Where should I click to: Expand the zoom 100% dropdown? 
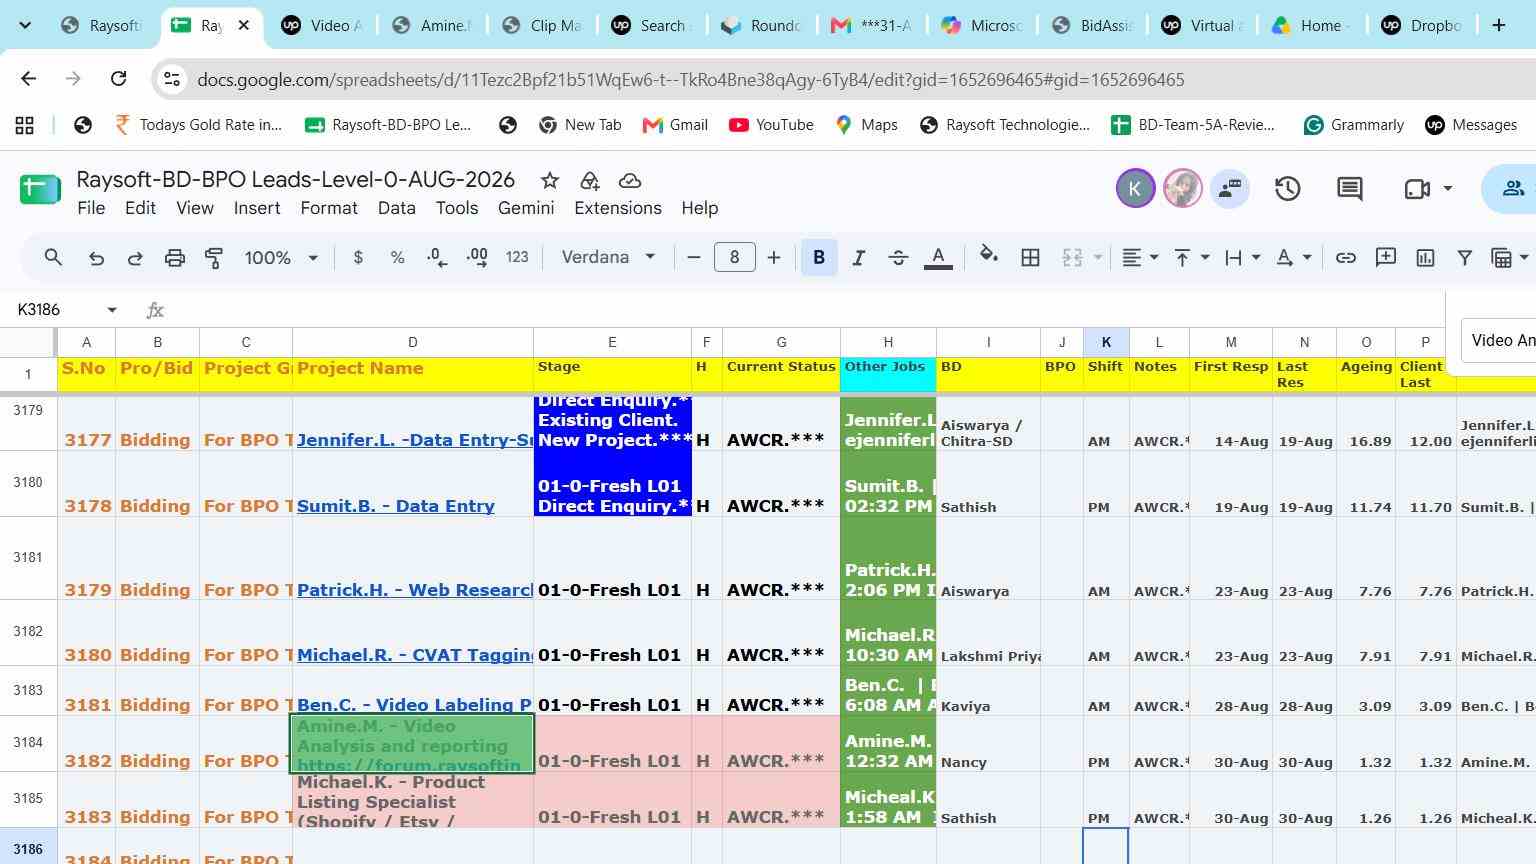point(281,258)
